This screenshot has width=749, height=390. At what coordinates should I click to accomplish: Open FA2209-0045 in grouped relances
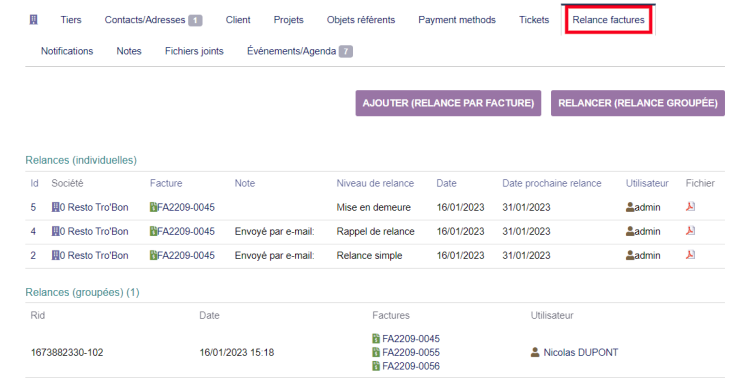point(411,338)
